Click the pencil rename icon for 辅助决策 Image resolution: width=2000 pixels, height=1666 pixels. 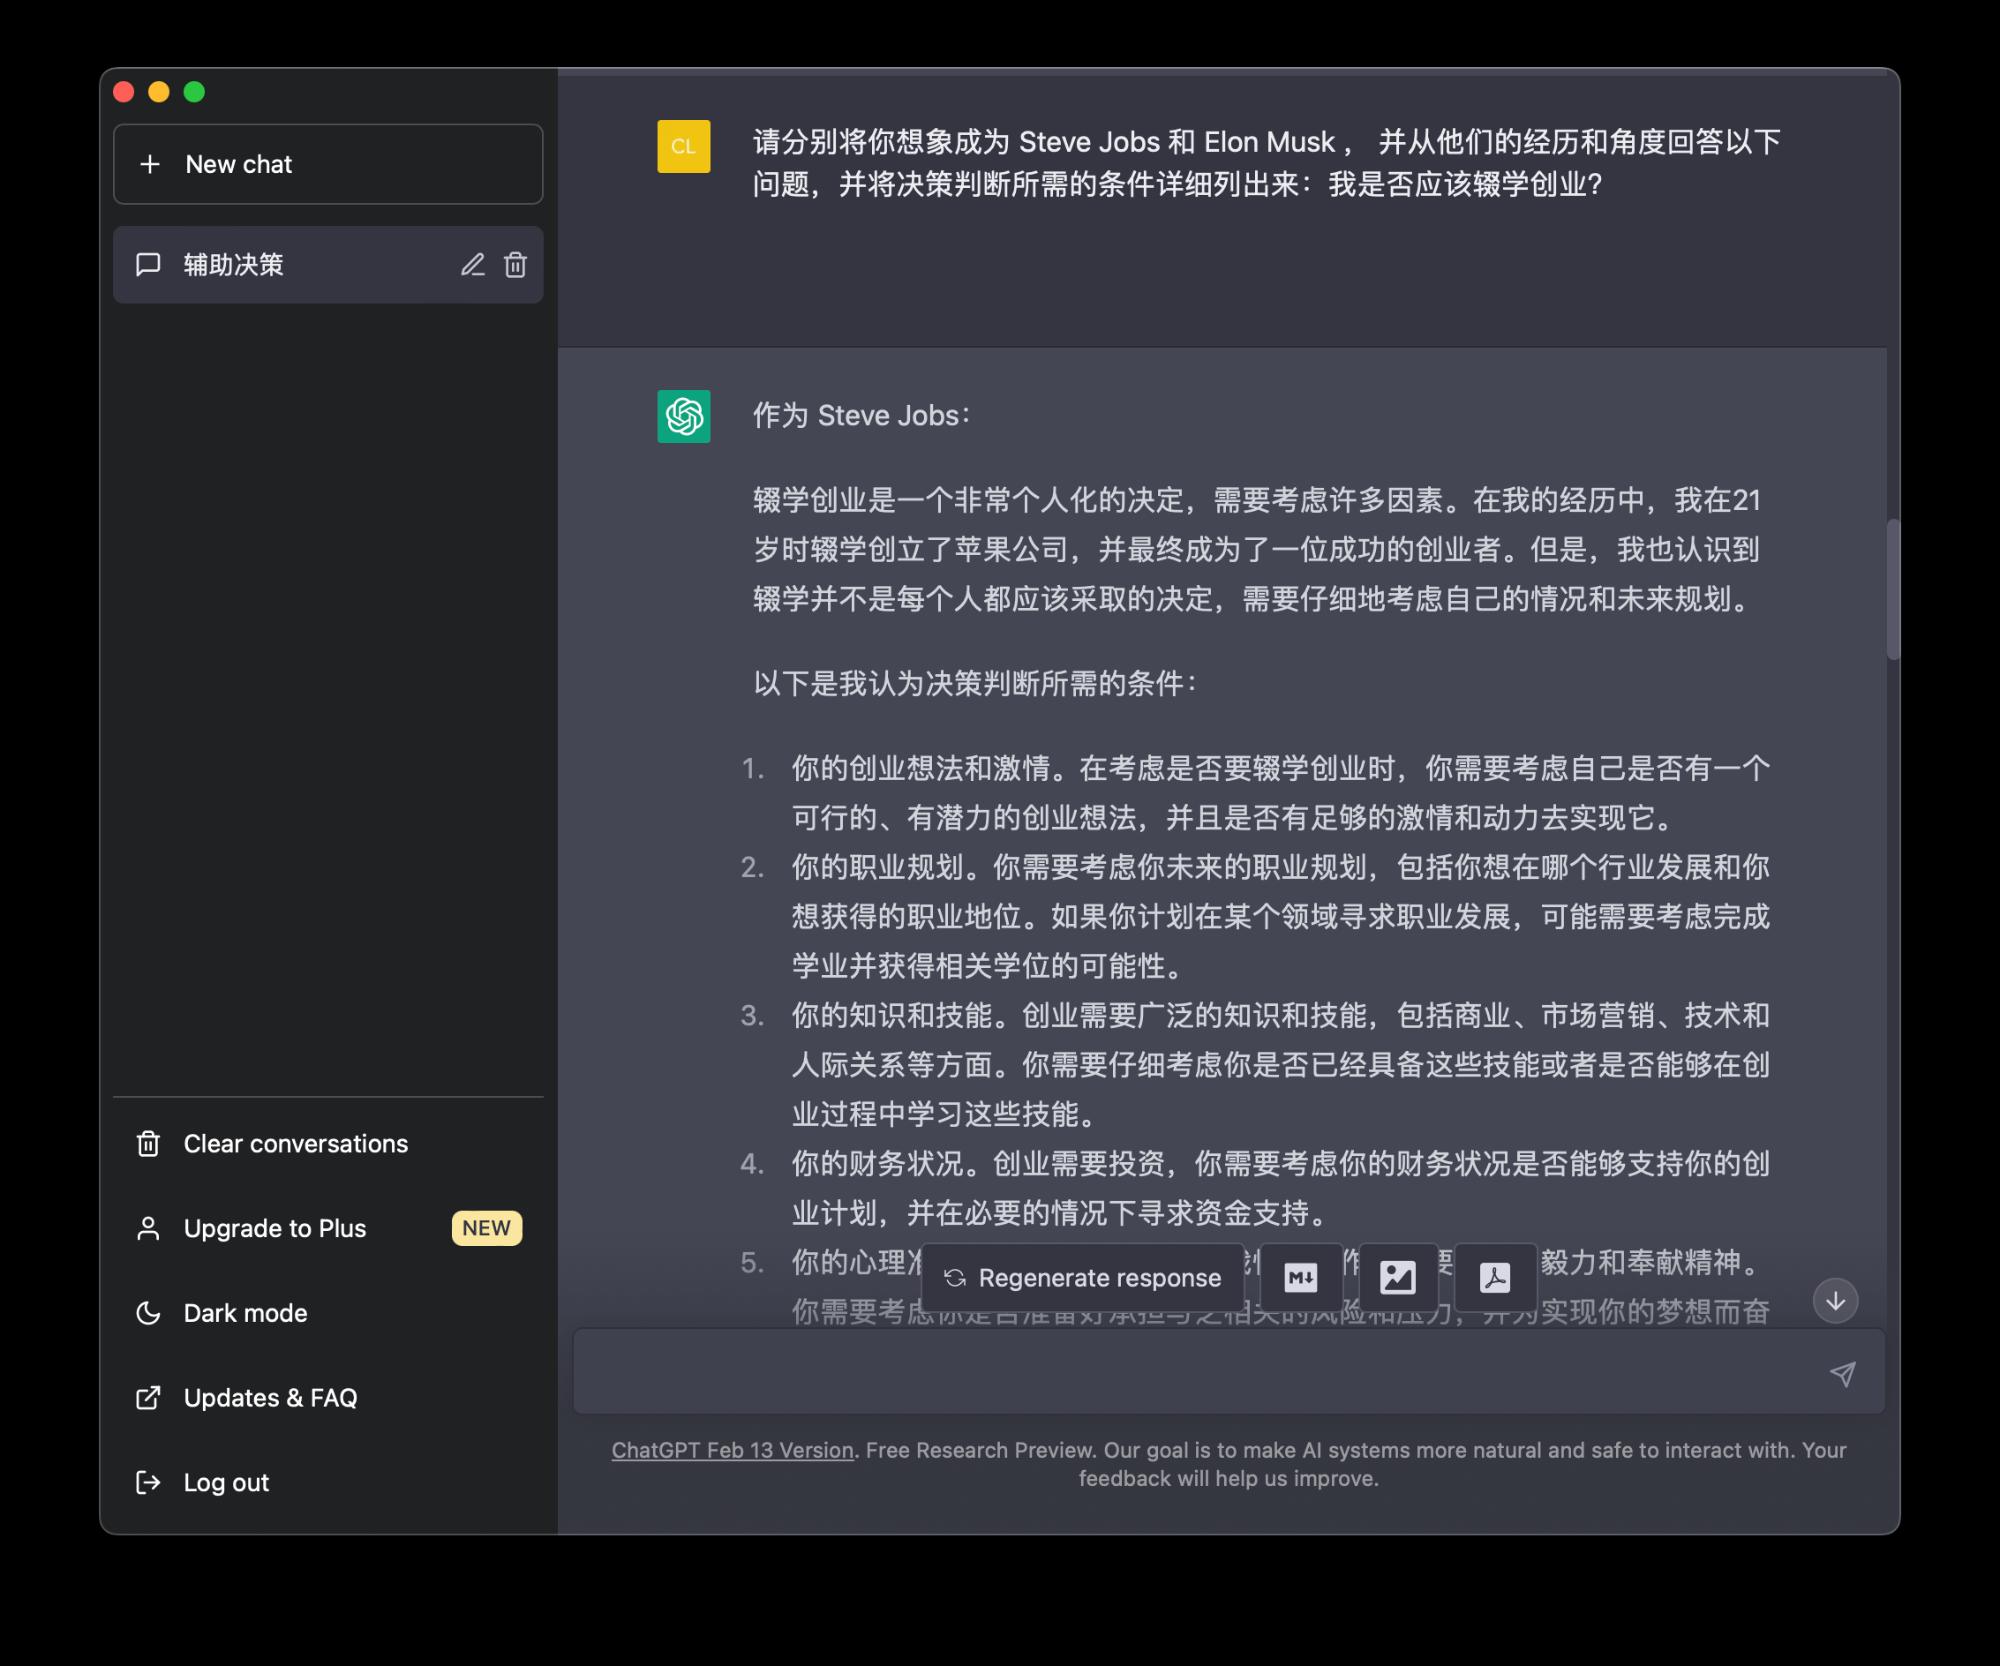coord(472,265)
